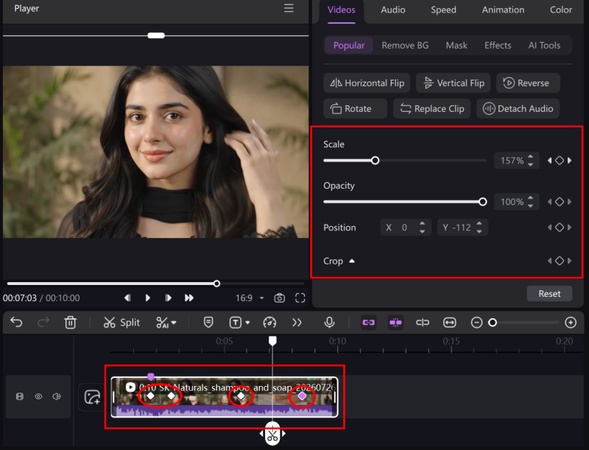Click the Position Y input field
589x450 pixels.
coord(462,228)
